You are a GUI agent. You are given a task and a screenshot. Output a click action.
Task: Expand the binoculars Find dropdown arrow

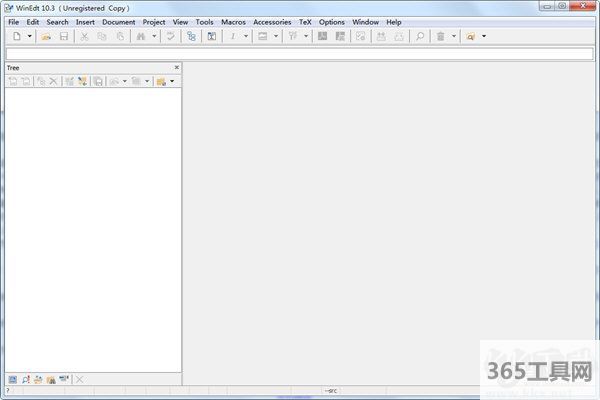click(x=154, y=36)
